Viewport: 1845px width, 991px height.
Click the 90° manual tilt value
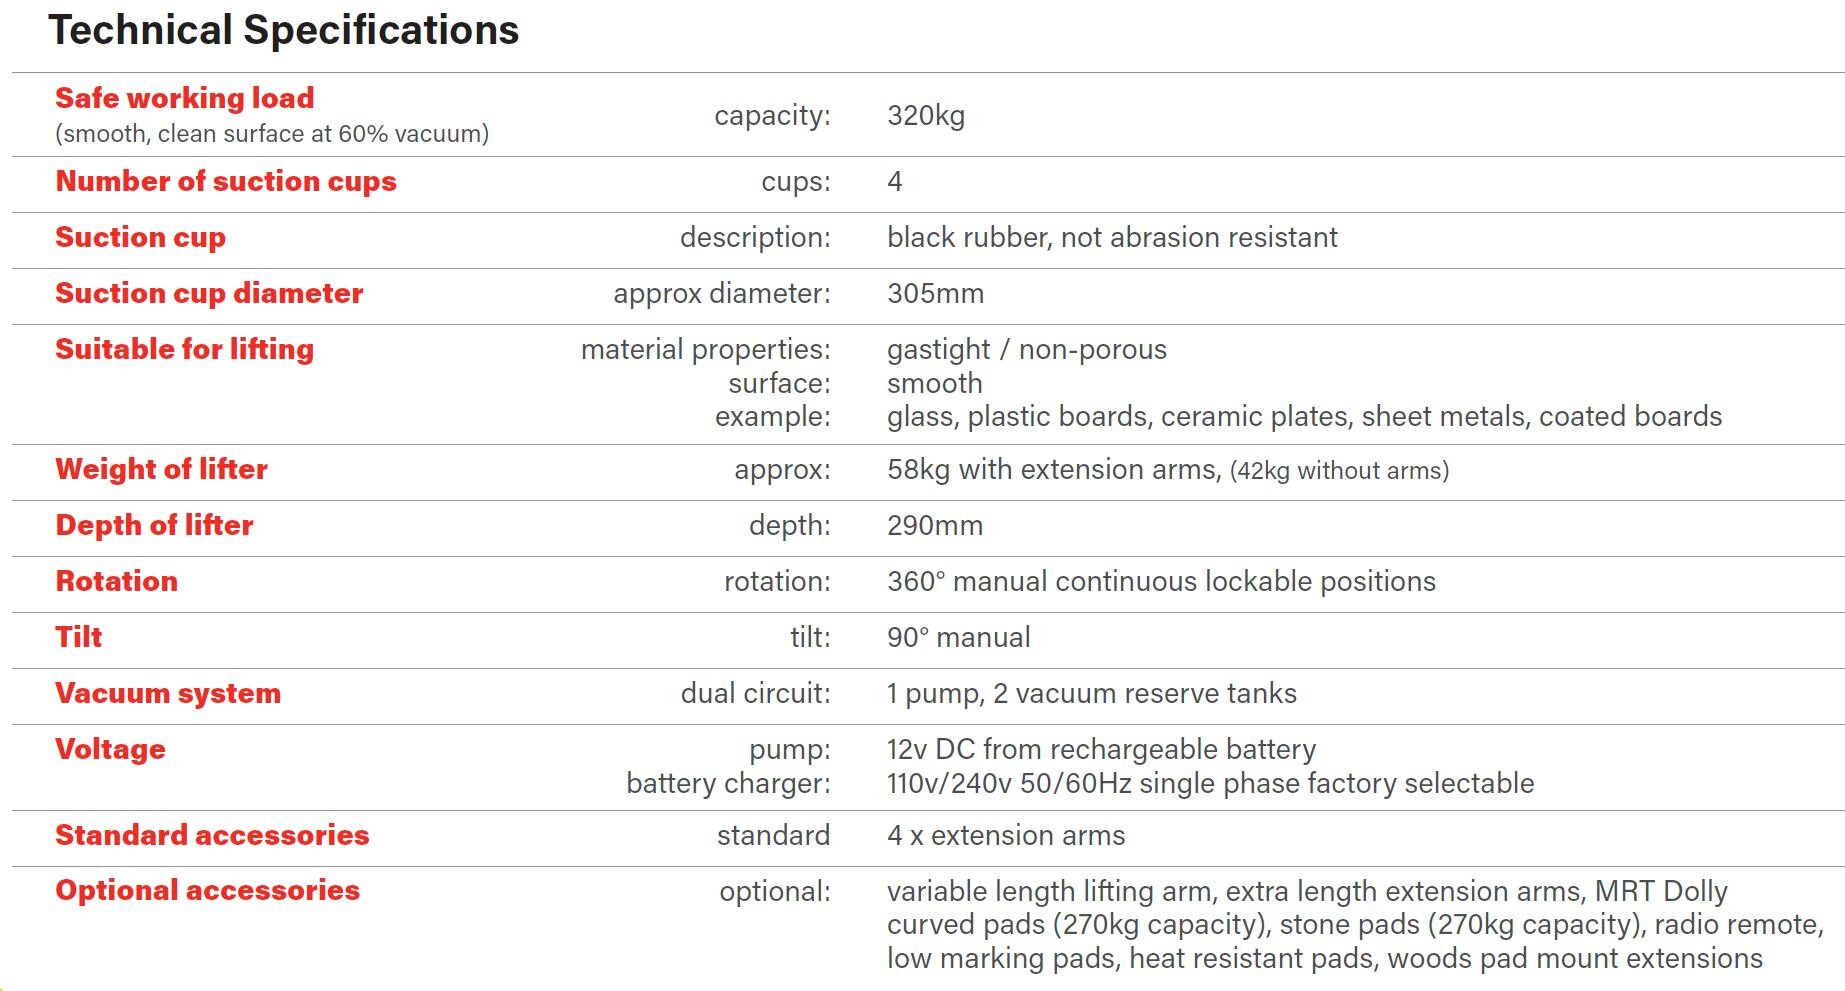coord(958,638)
